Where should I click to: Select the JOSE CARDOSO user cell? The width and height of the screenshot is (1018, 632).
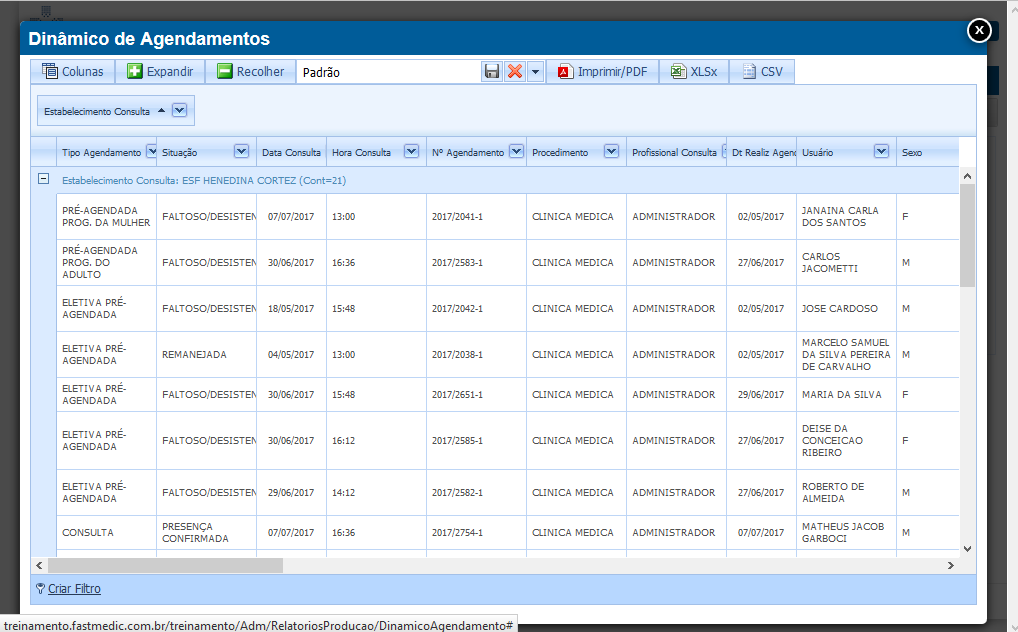click(x=846, y=309)
